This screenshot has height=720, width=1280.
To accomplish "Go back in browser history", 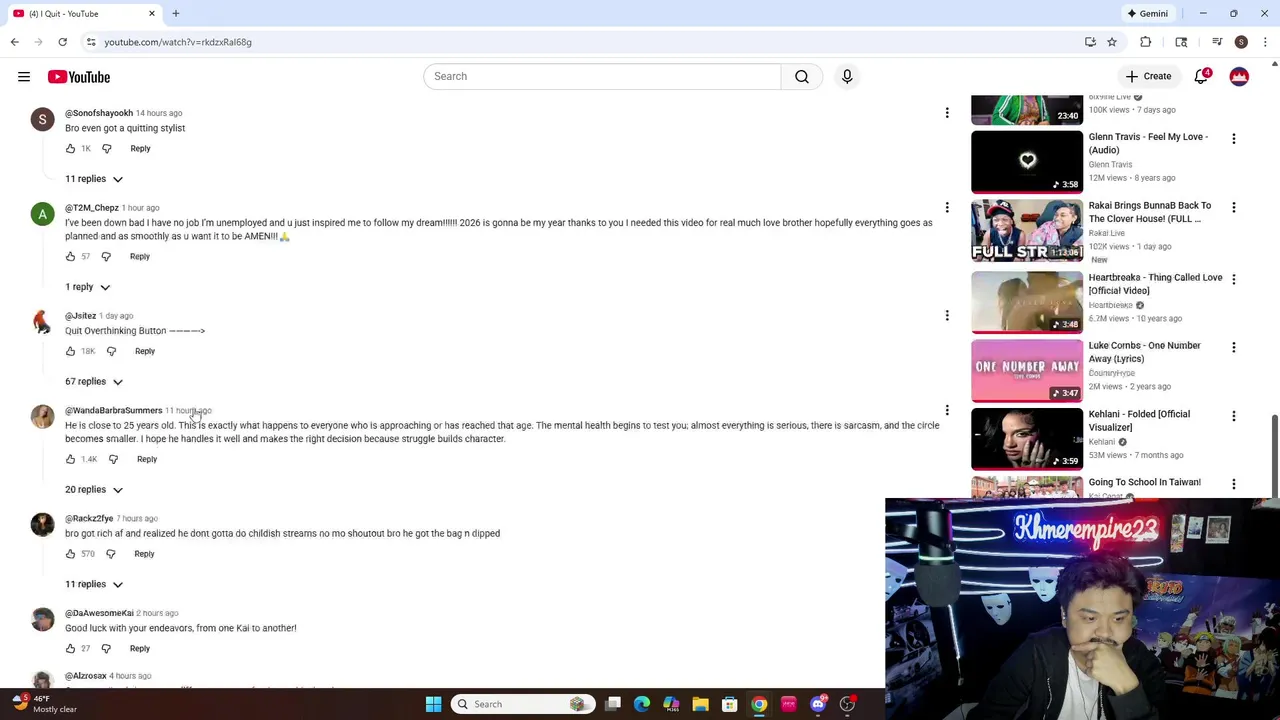I will (14, 42).
